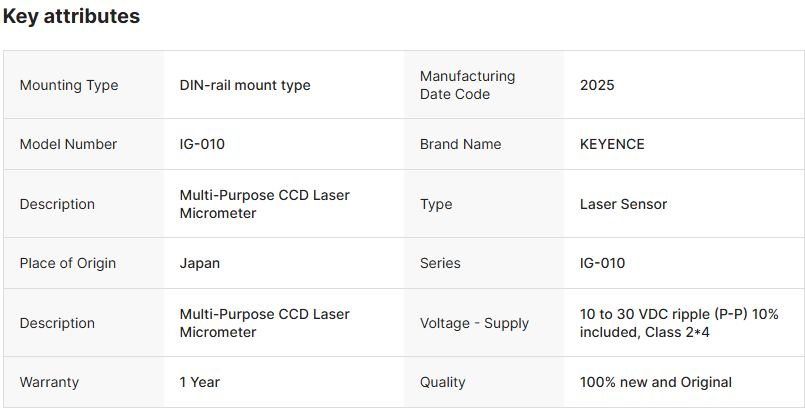Select the 1 Year warranty value
The height and width of the screenshot is (408, 805).
[200, 382]
